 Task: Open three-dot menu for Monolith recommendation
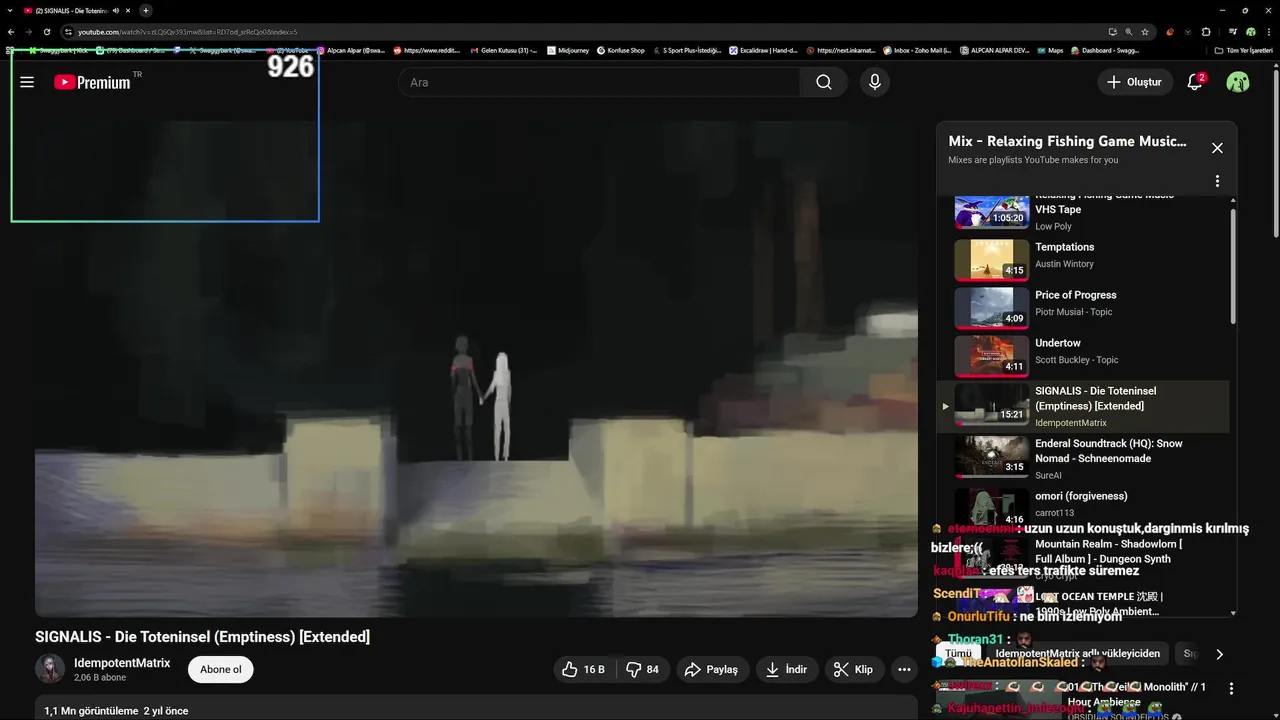point(1231,689)
